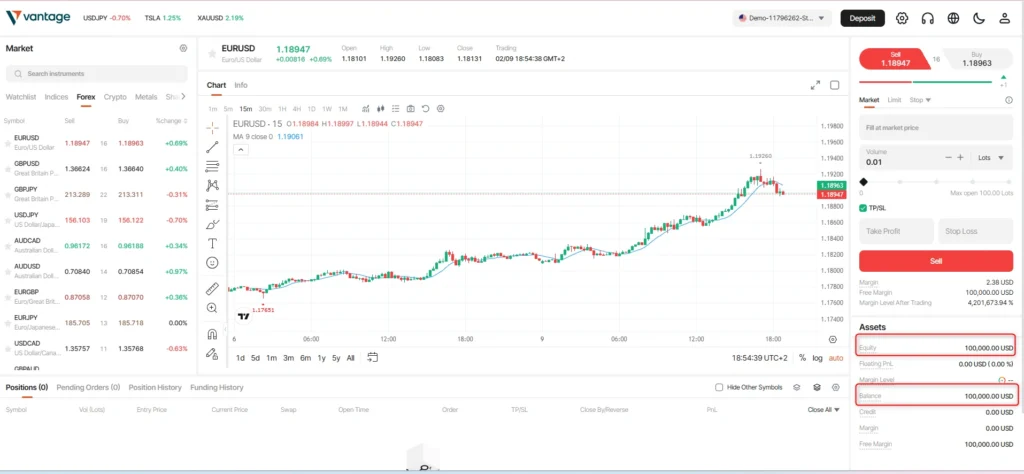Expand the Stop order type dropdown
Viewport: 1024px width, 474px height.
(920, 100)
